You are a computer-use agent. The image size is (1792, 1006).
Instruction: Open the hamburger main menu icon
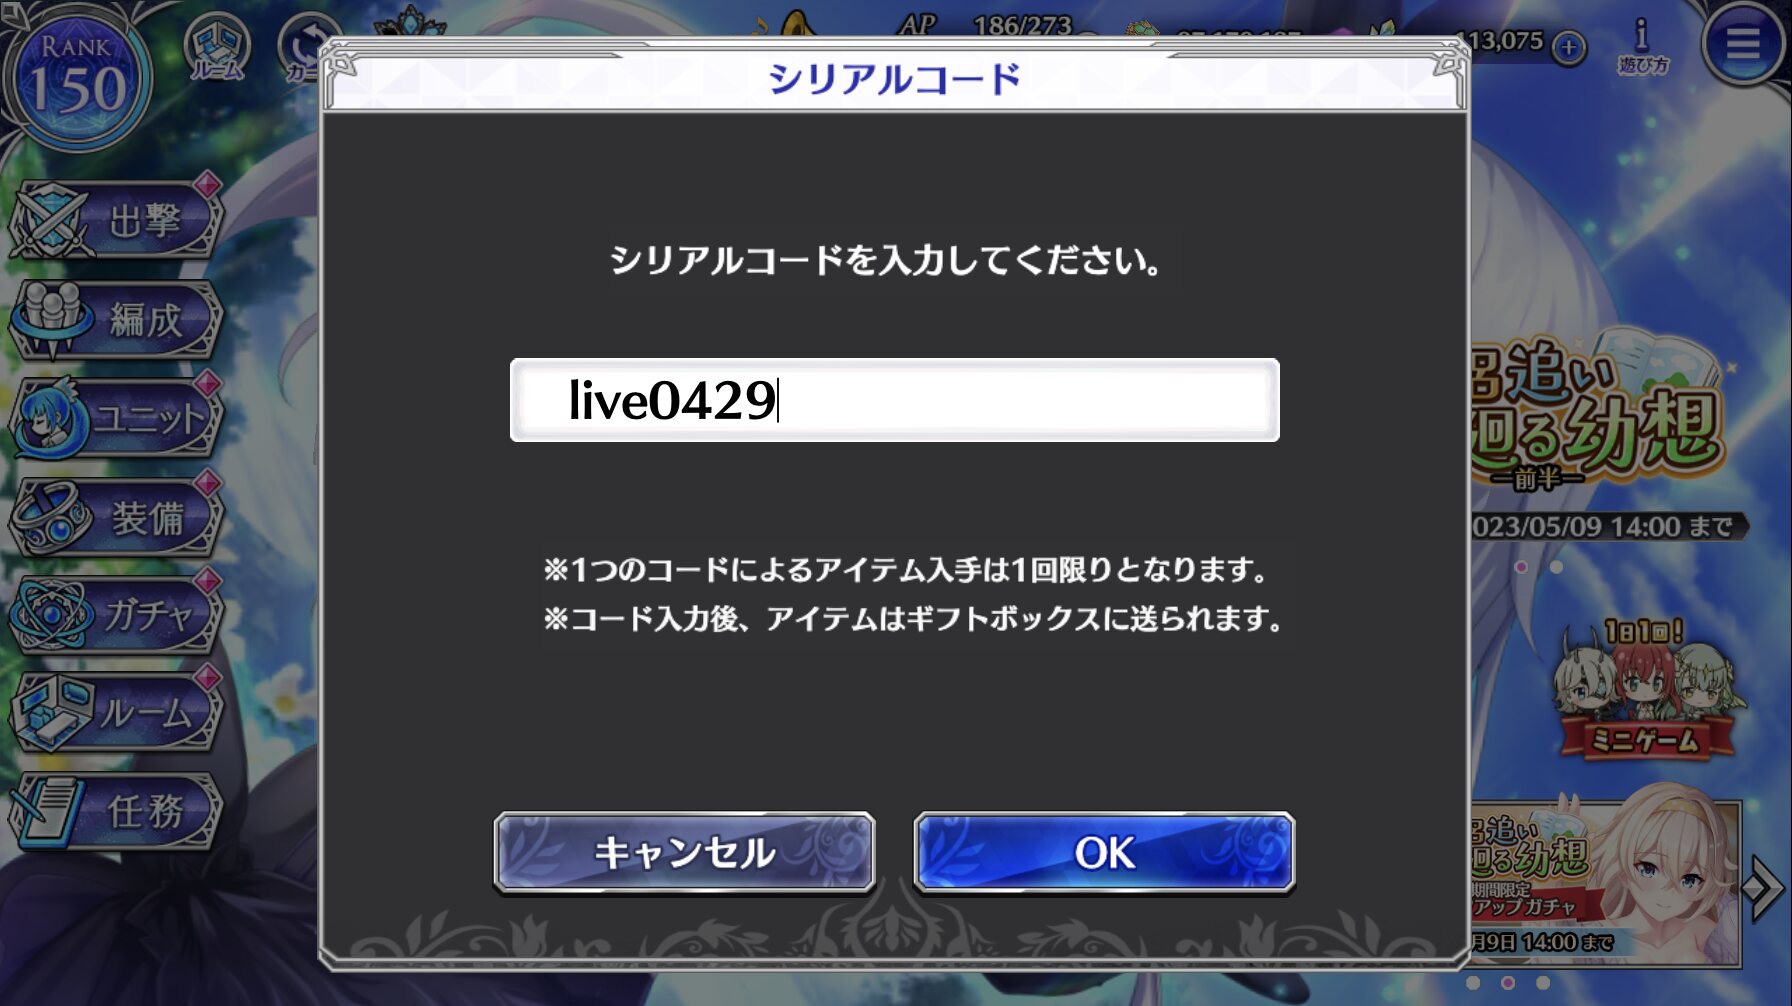click(x=1743, y=43)
